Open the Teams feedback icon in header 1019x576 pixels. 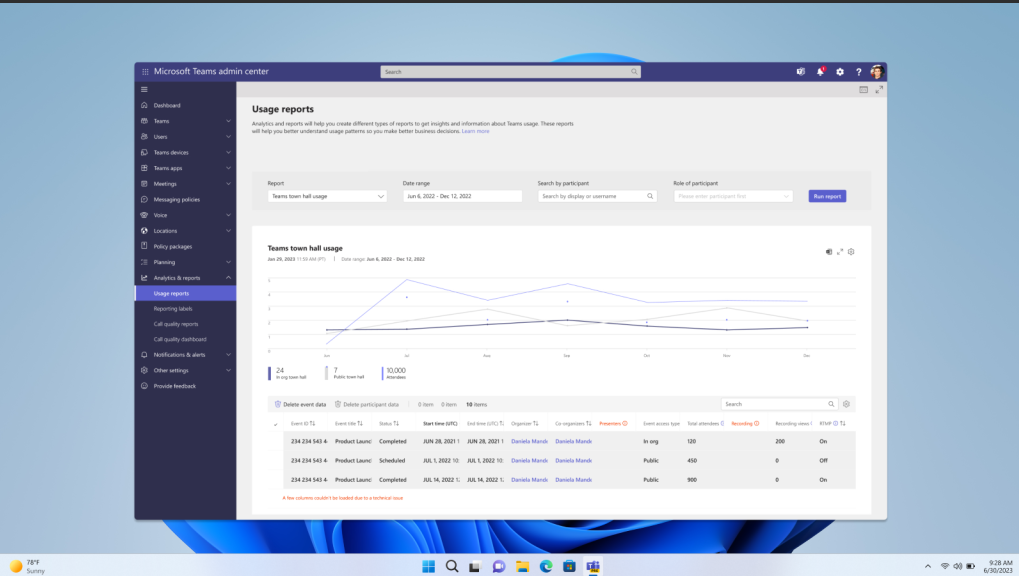[801, 72]
